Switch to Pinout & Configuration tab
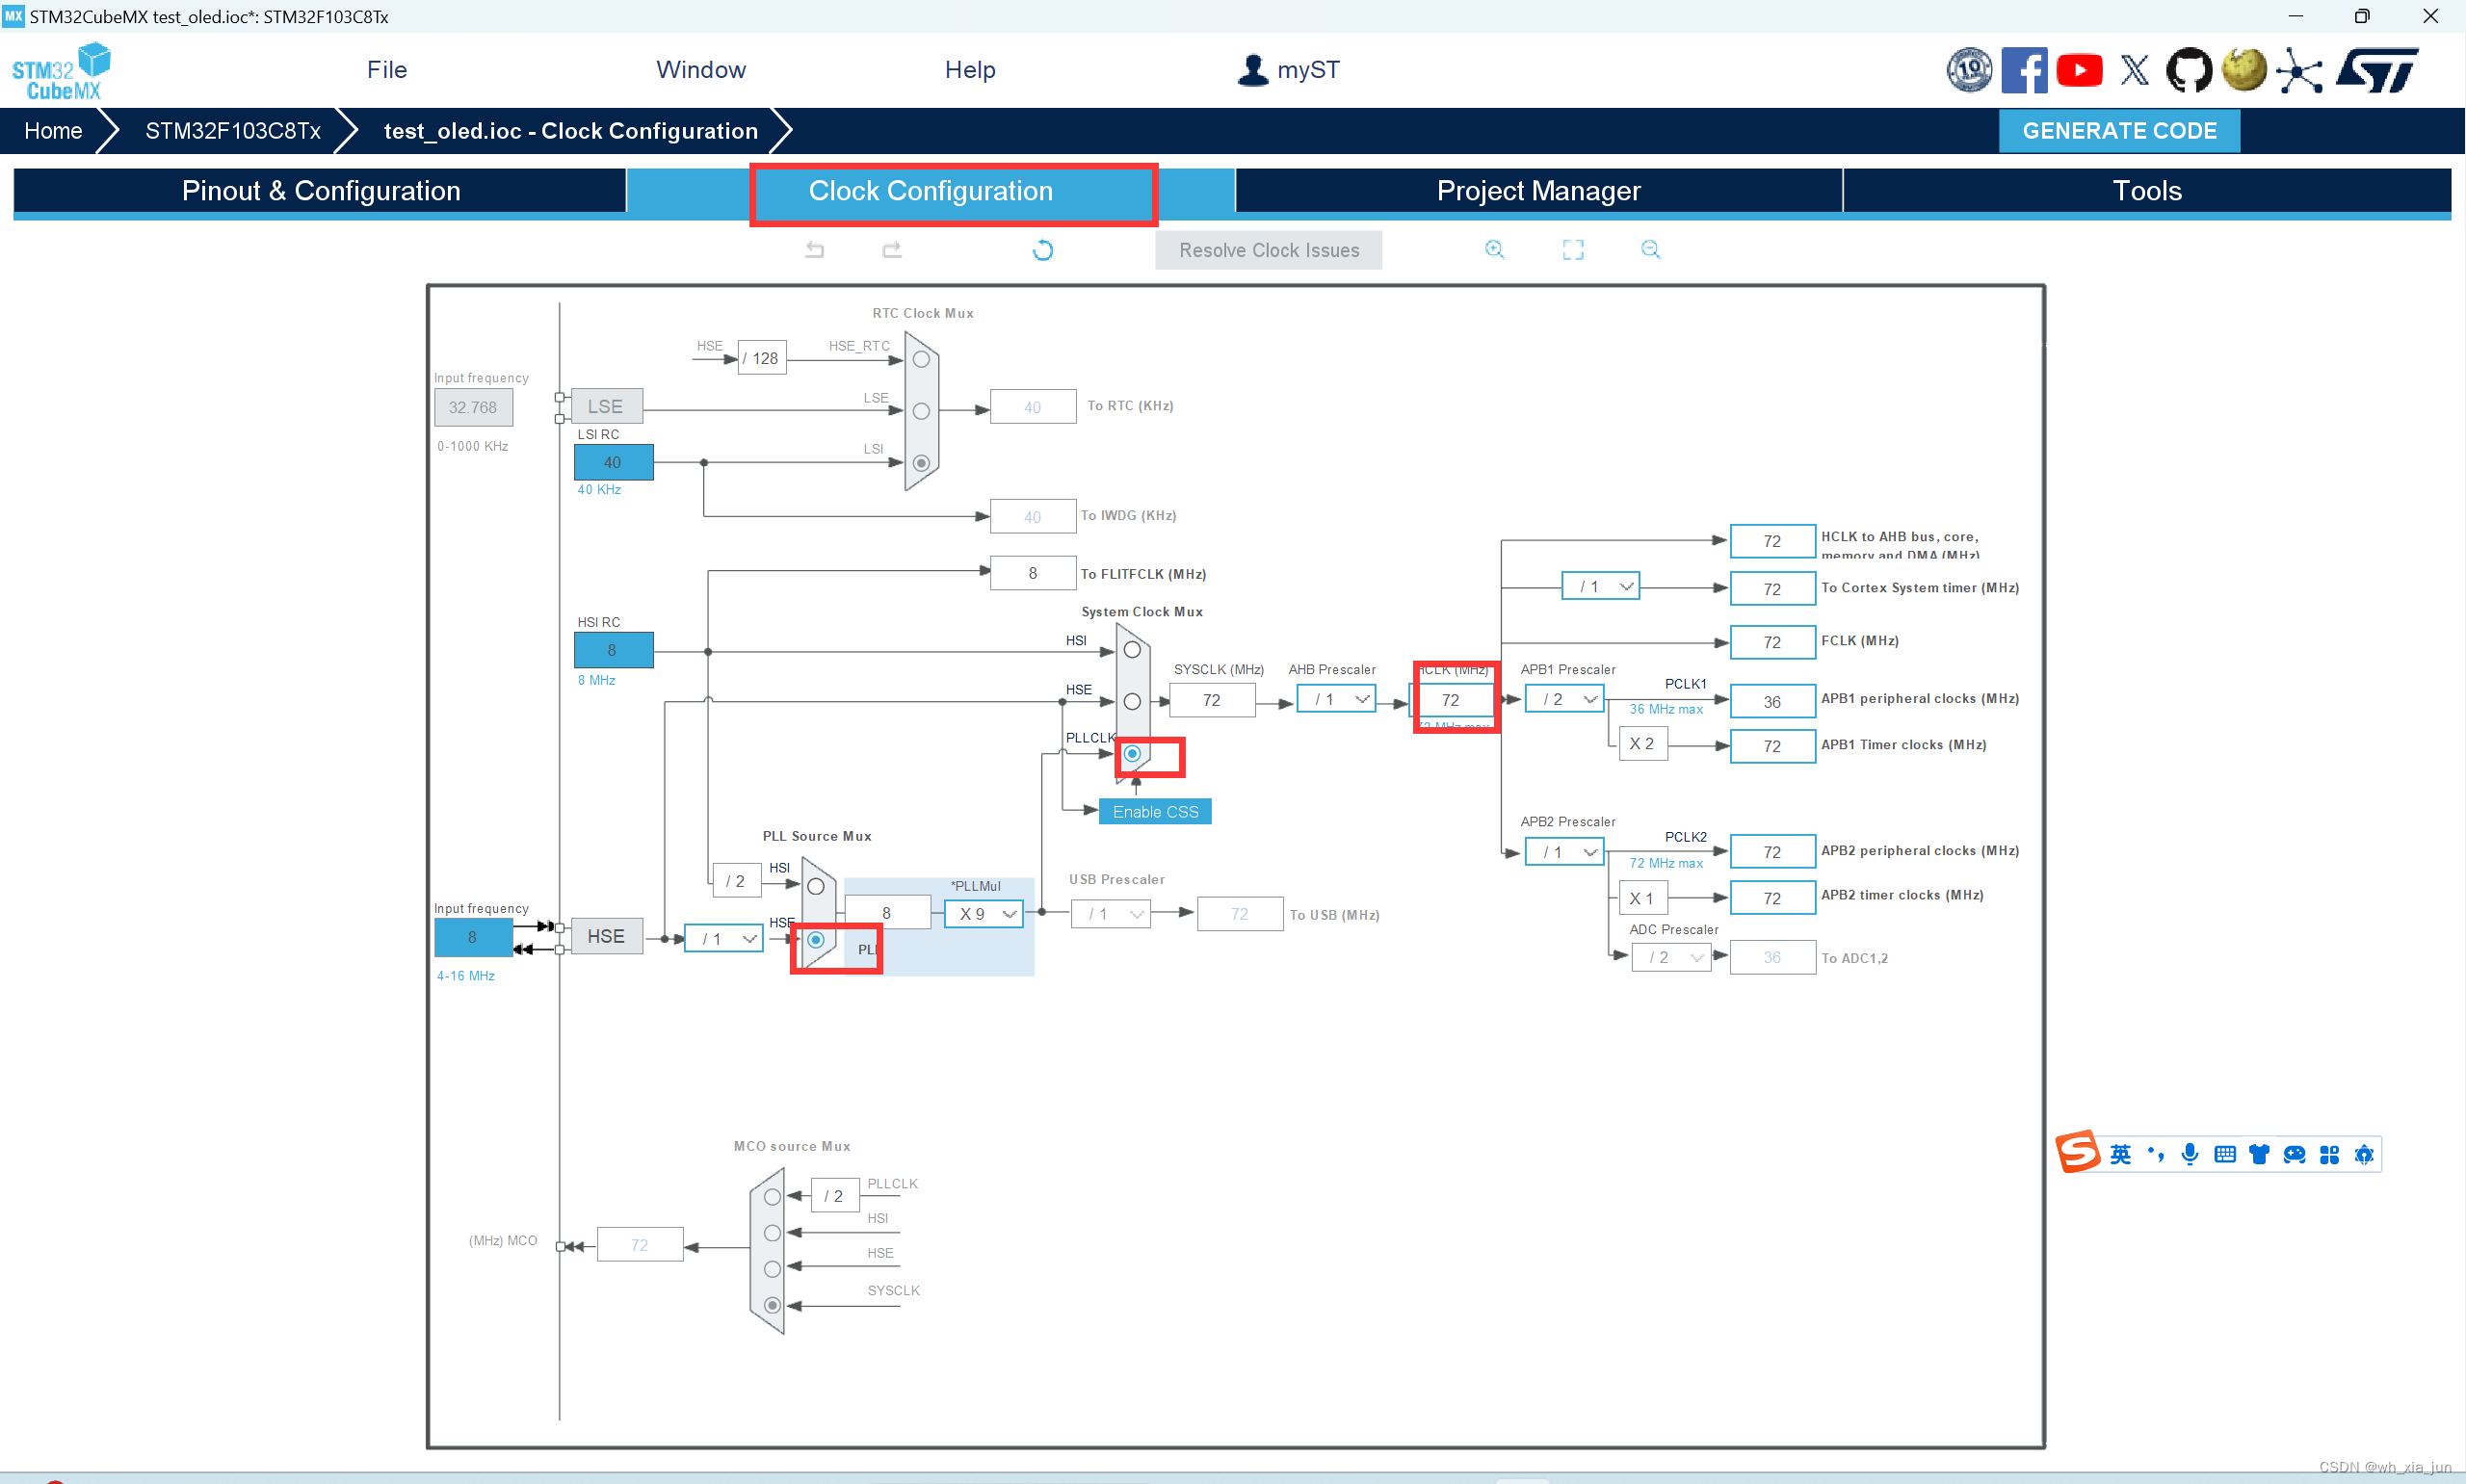Screen dimensions: 2466x1484 (x=321, y=191)
